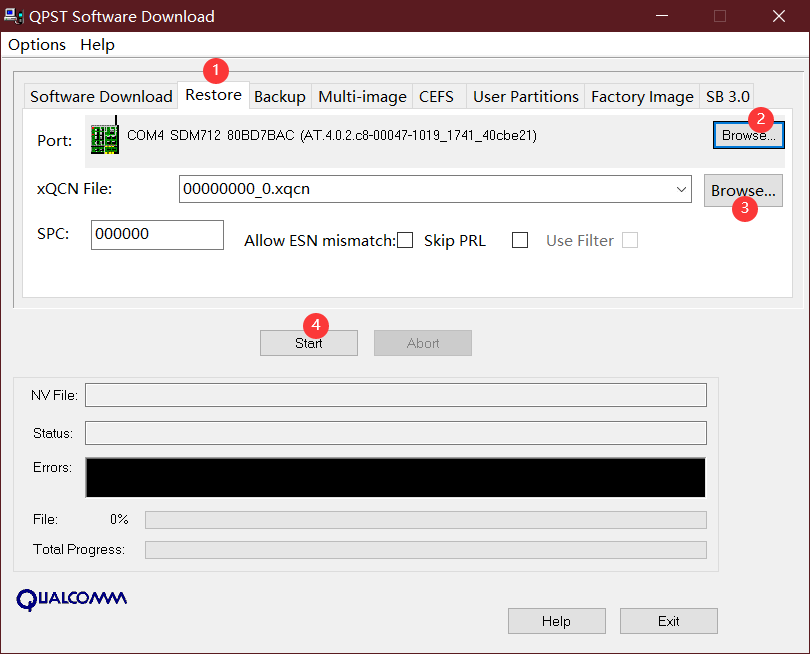Click the COM4 device port icon

tap(105, 136)
